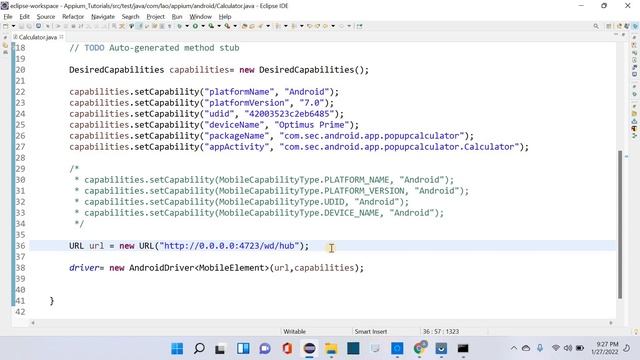The height and width of the screenshot is (360, 640).
Task: Open Debug configurations dropdown arrow
Action: coord(187,26)
